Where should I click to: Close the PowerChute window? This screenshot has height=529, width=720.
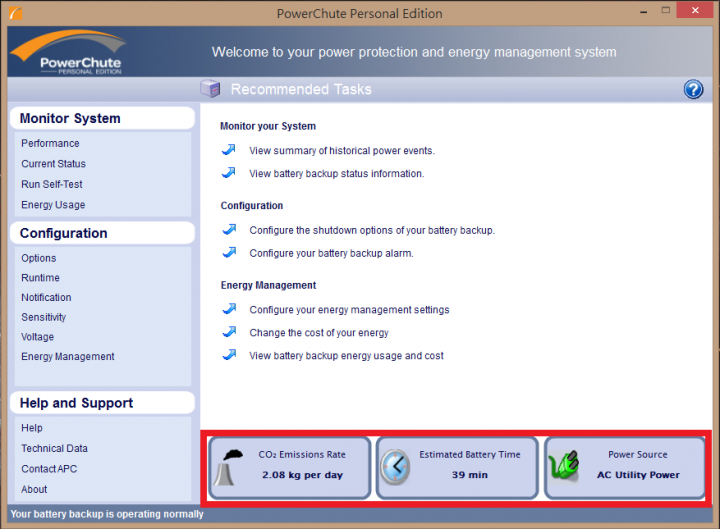695,10
